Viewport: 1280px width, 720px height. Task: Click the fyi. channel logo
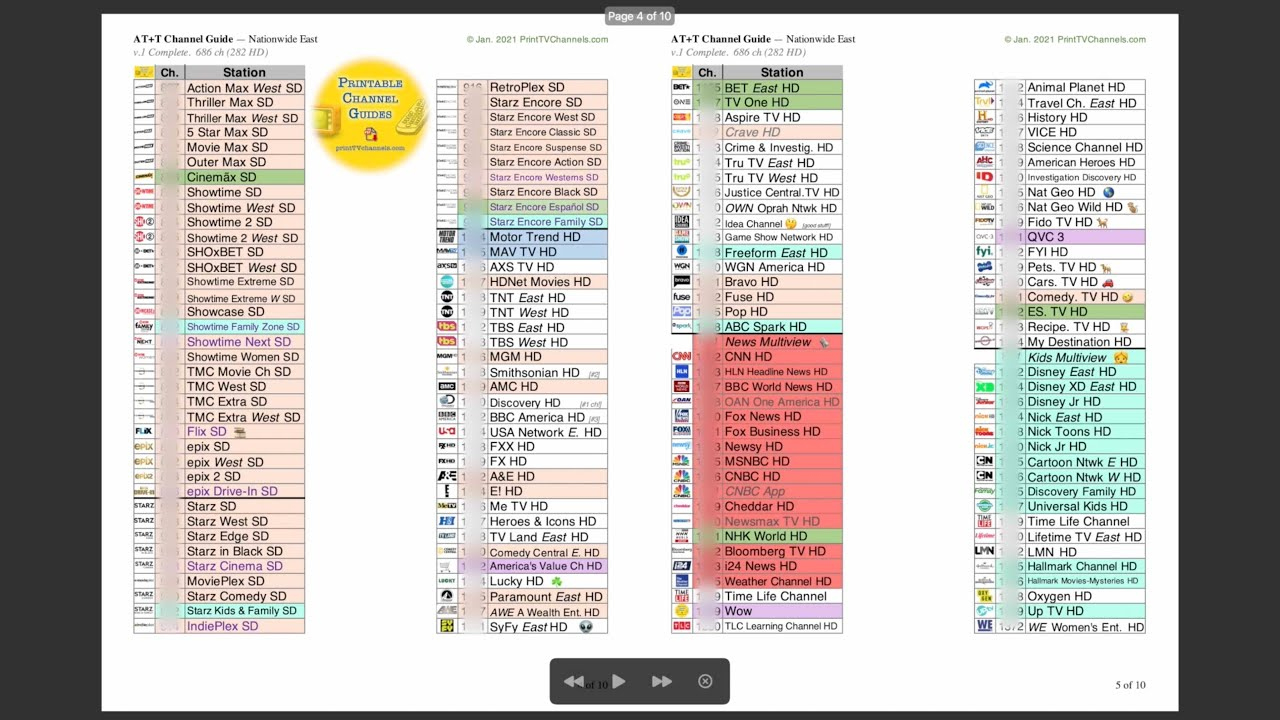(984, 252)
